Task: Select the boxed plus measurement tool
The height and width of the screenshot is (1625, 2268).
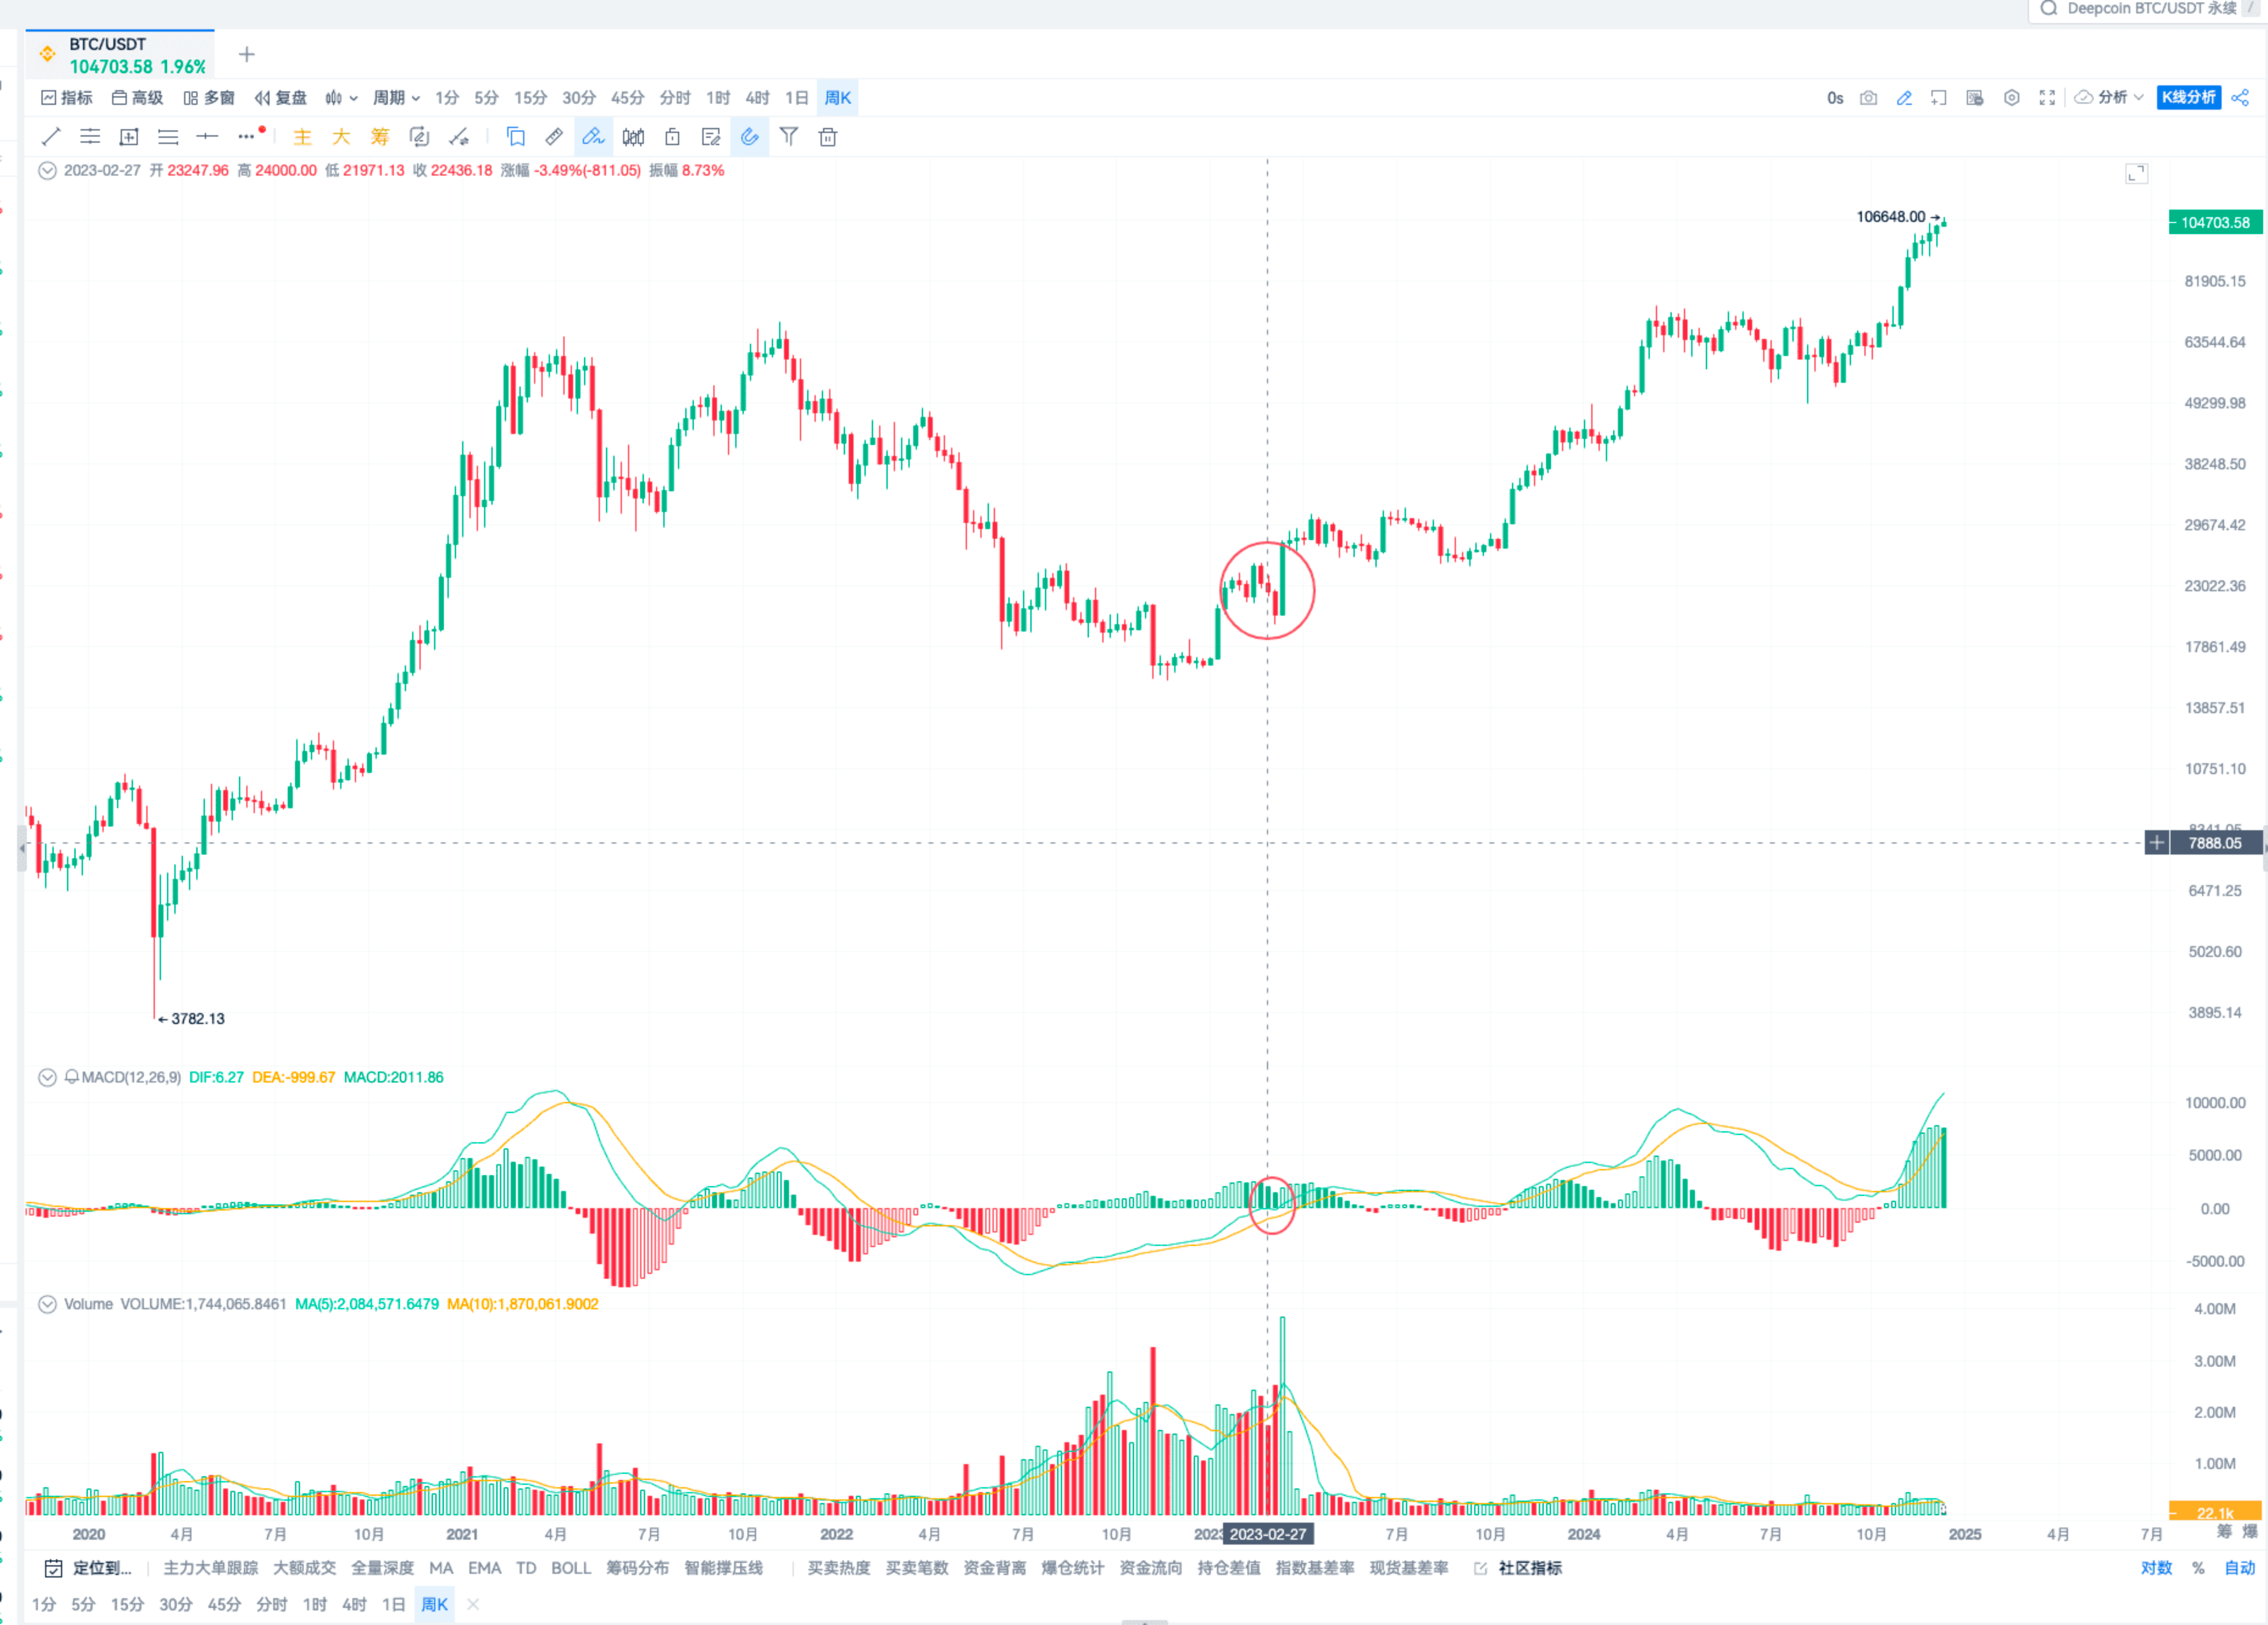Action: pos(129,137)
